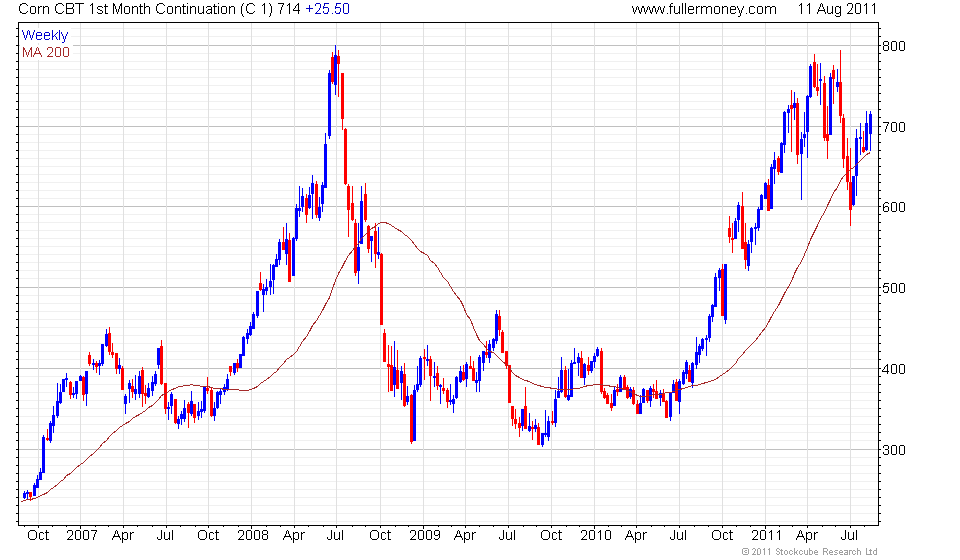Click "© 2011 Stockcube Research Ltd" copyright text
This screenshot has width=960, height=560.
(x=809, y=552)
